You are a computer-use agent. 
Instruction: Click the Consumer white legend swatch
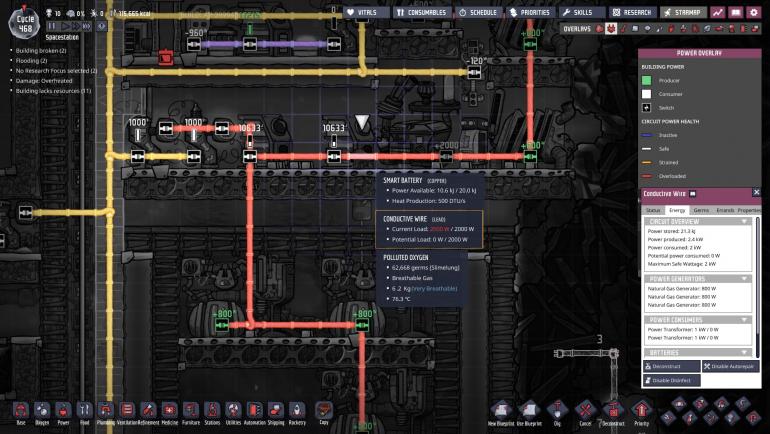click(x=646, y=94)
